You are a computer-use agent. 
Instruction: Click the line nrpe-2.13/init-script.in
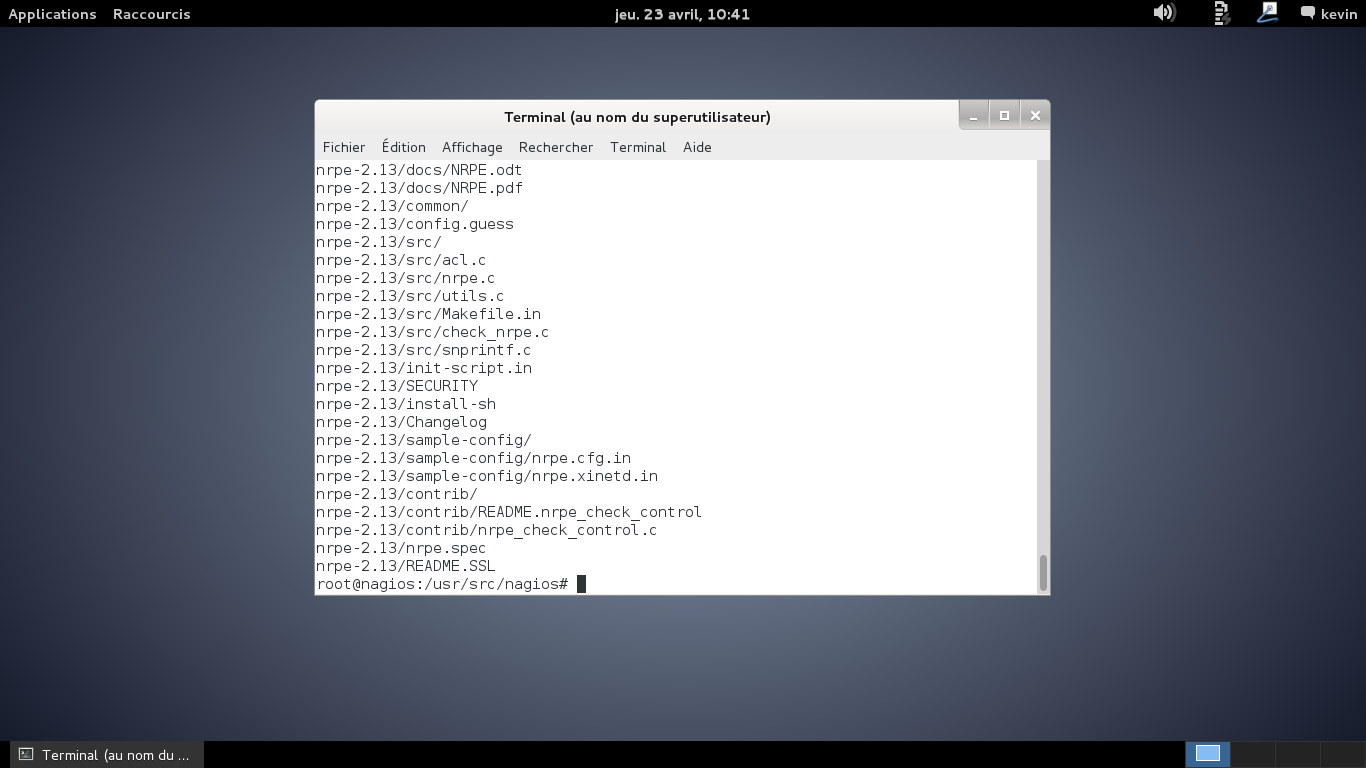click(424, 368)
